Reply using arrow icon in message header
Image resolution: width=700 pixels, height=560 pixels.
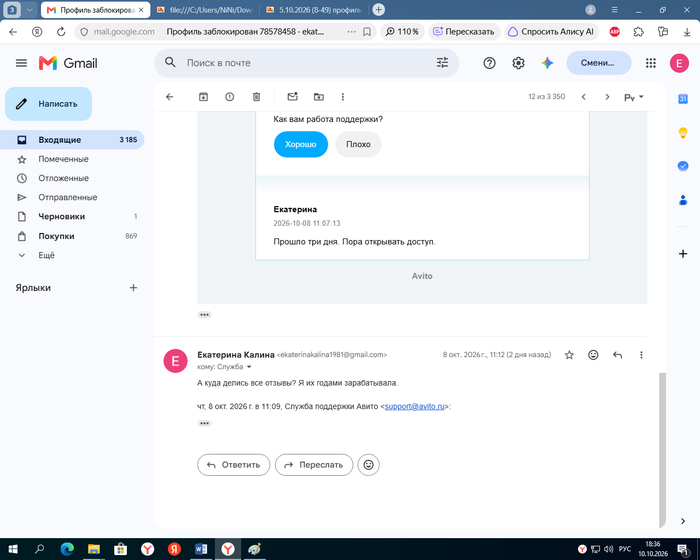pos(617,355)
